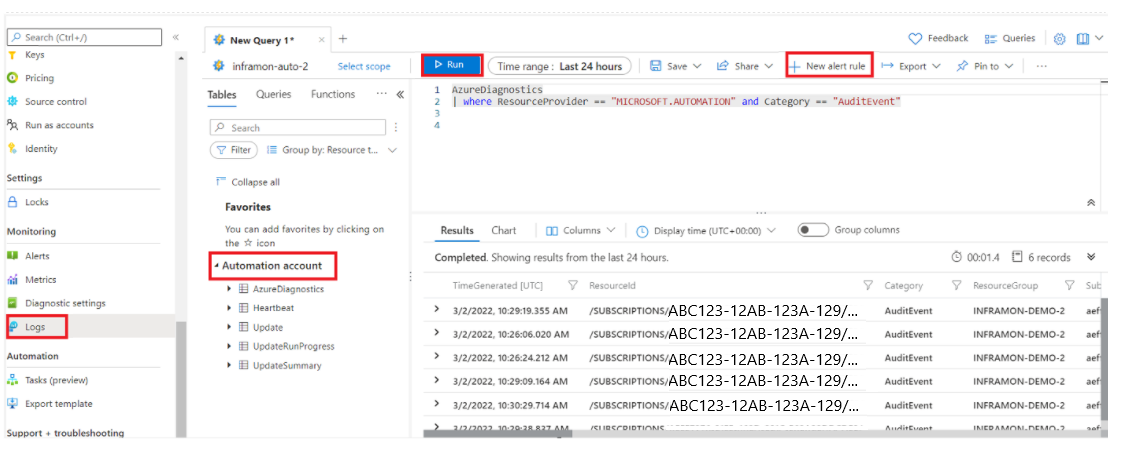Collapse the tables pane with double chevron
1121x452 pixels.
pyautogui.click(x=400, y=95)
